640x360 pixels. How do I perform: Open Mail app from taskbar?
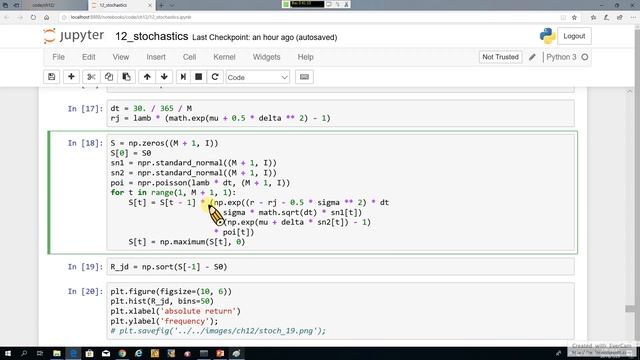106,353
